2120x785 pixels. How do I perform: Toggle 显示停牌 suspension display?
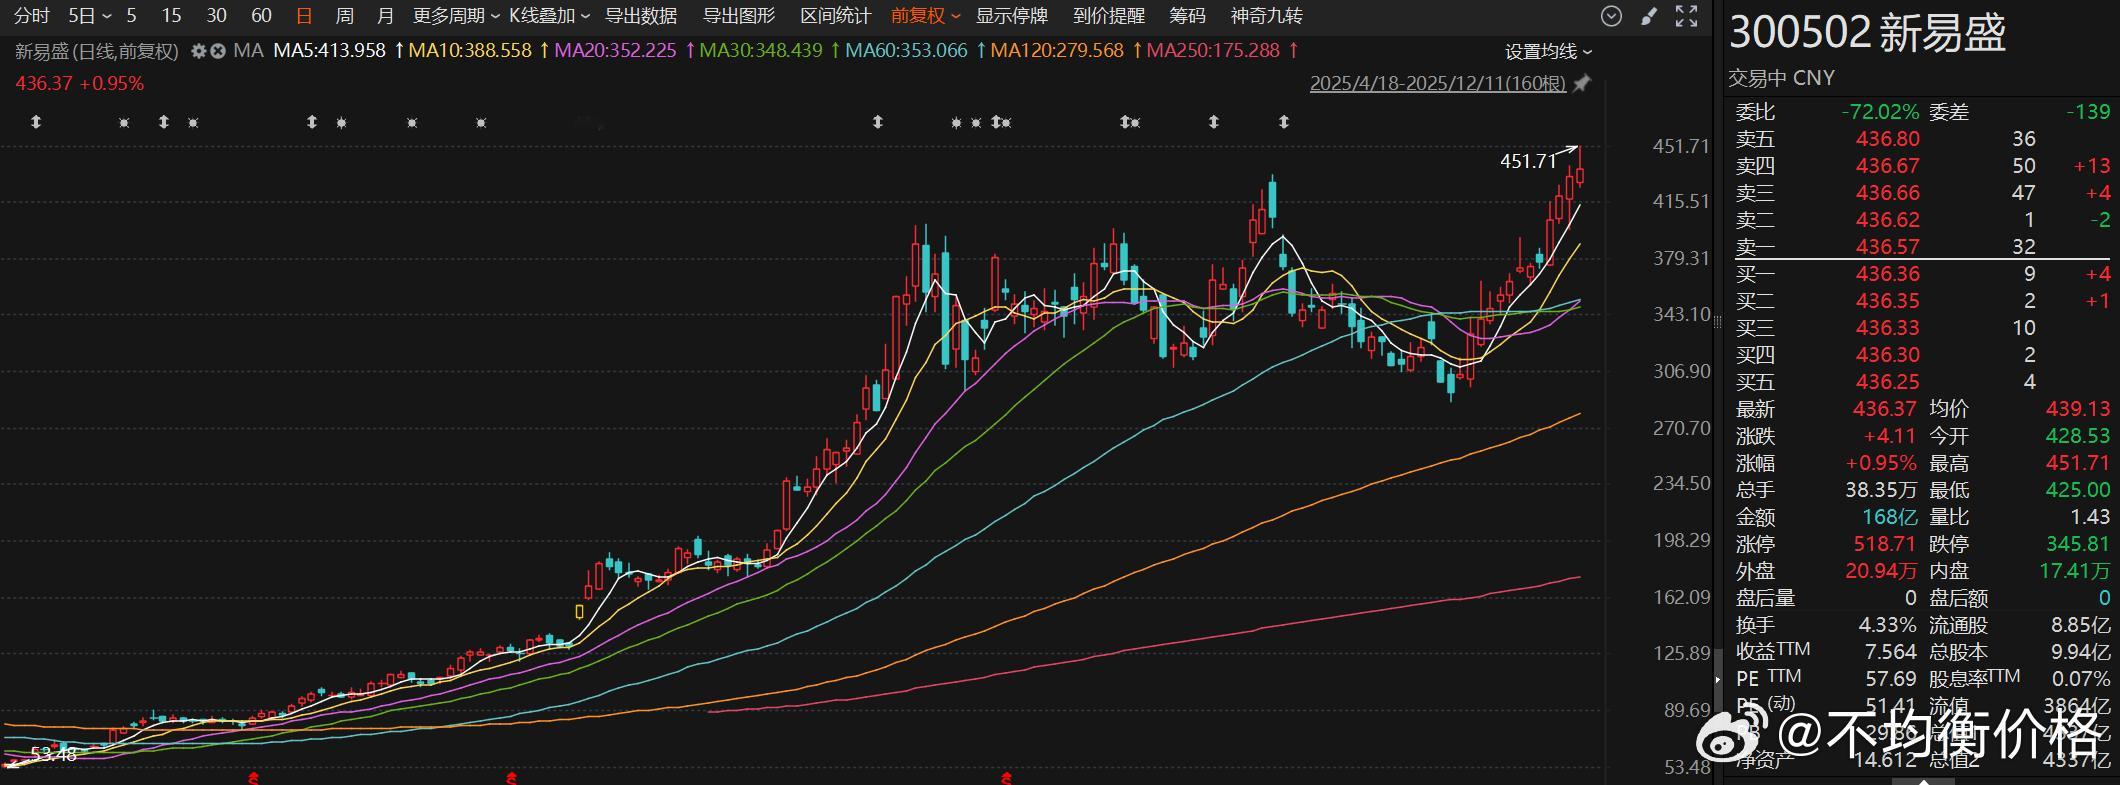click(1012, 16)
